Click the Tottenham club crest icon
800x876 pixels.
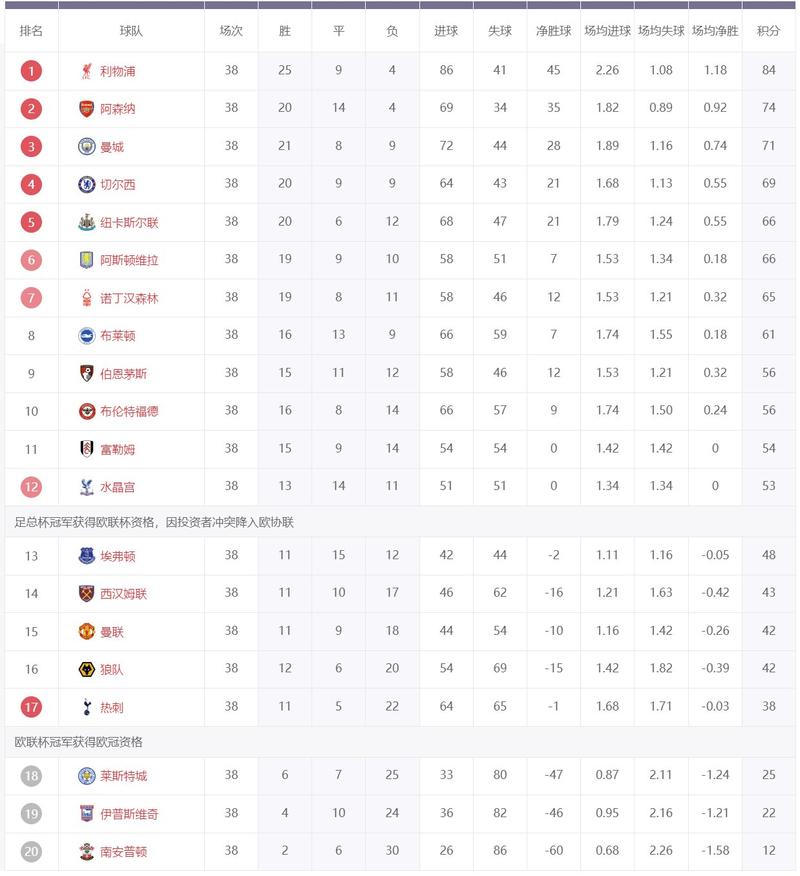pyautogui.click(x=87, y=707)
